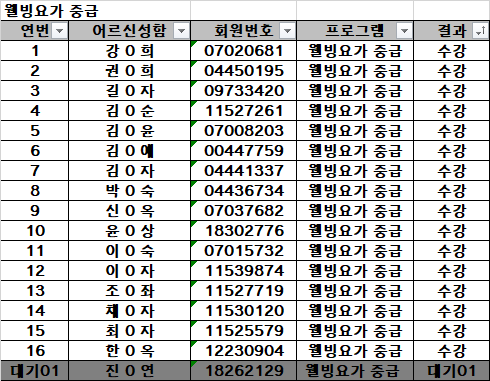Select the 어르신성함 header cell

pos(130,31)
